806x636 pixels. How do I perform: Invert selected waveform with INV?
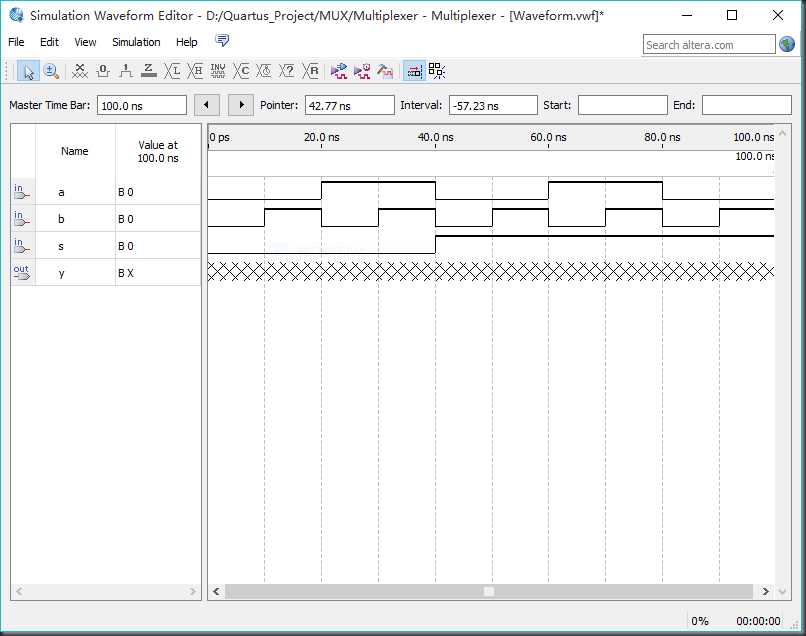[x=218, y=71]
